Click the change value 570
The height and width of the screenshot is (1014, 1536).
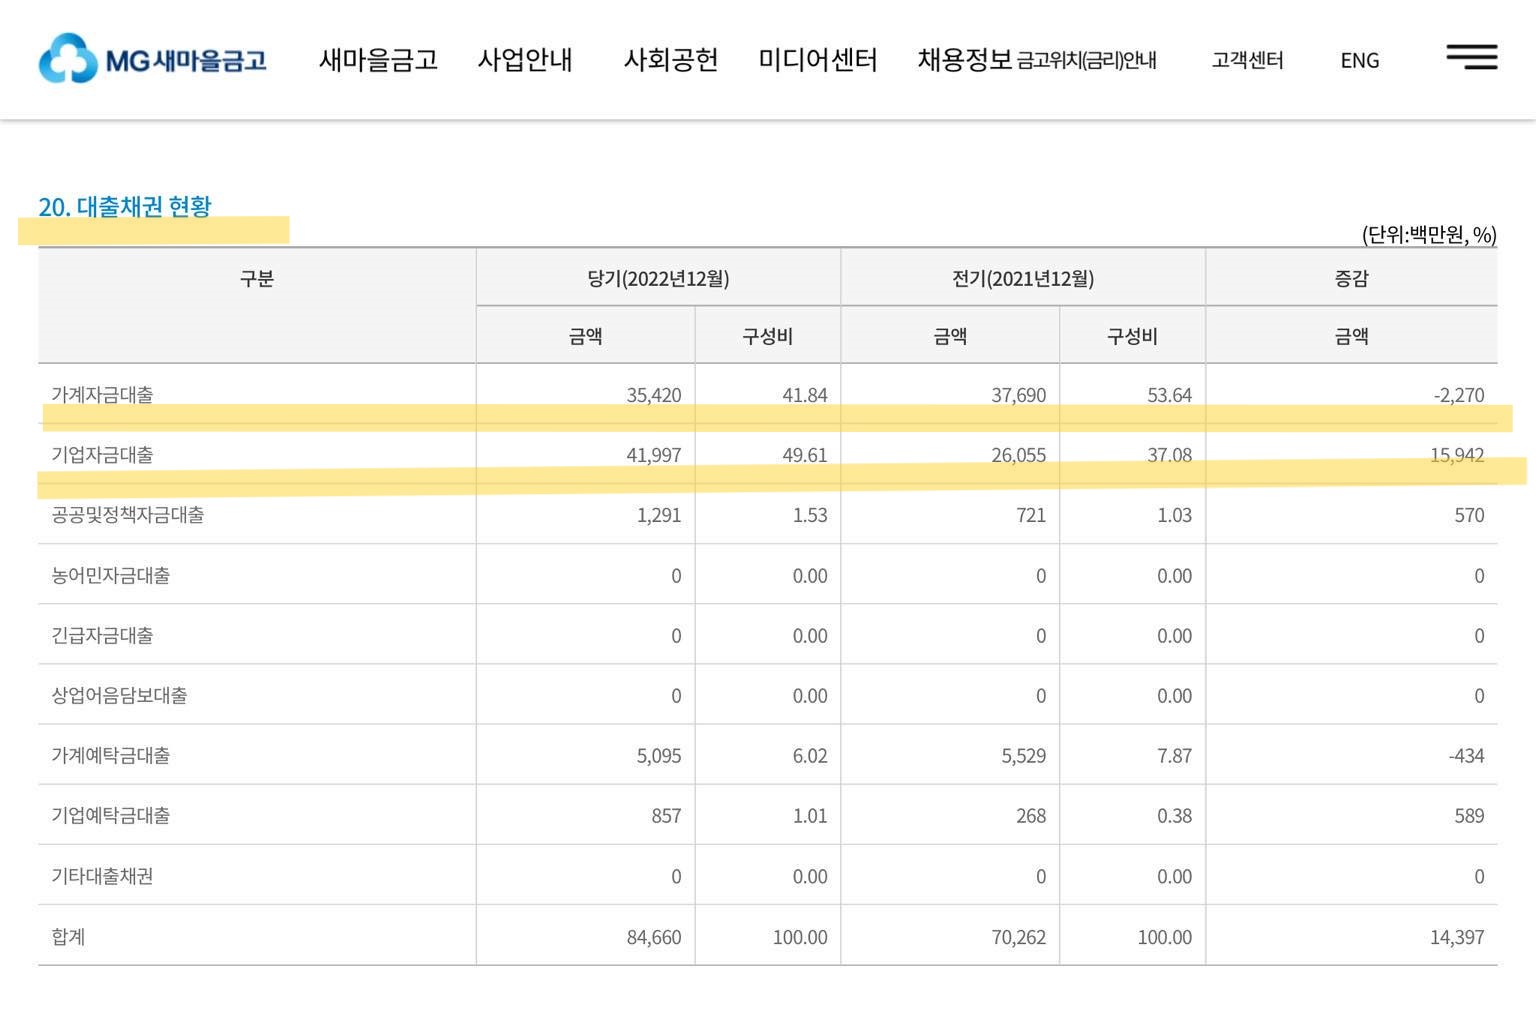point(1469,516)
